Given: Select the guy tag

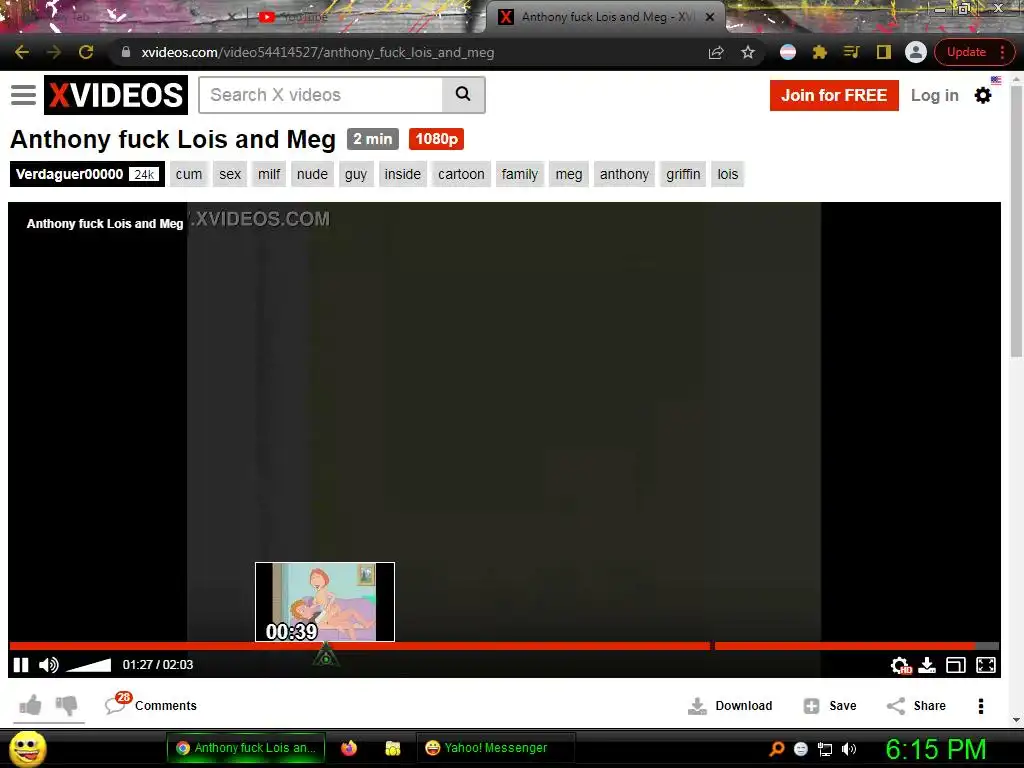Looking at the screenshot, I should coord(356,174).
